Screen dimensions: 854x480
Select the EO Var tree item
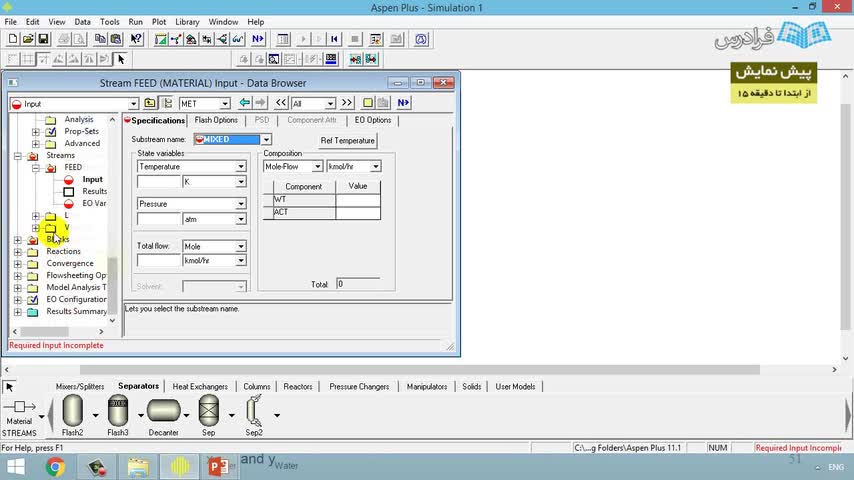[94, 203]
